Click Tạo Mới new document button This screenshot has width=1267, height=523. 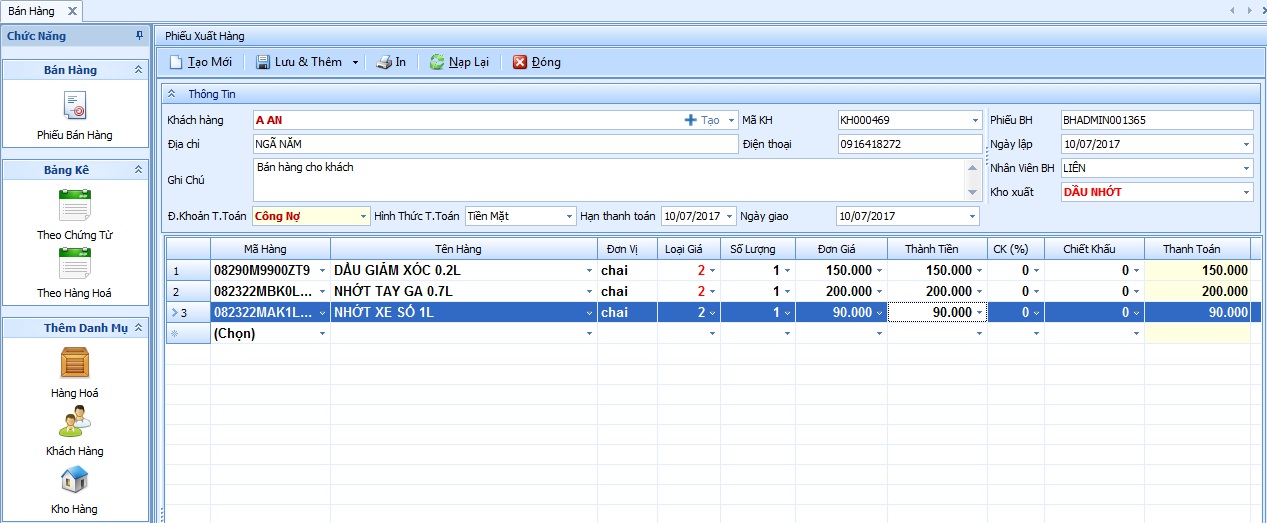tap(200, 62)
